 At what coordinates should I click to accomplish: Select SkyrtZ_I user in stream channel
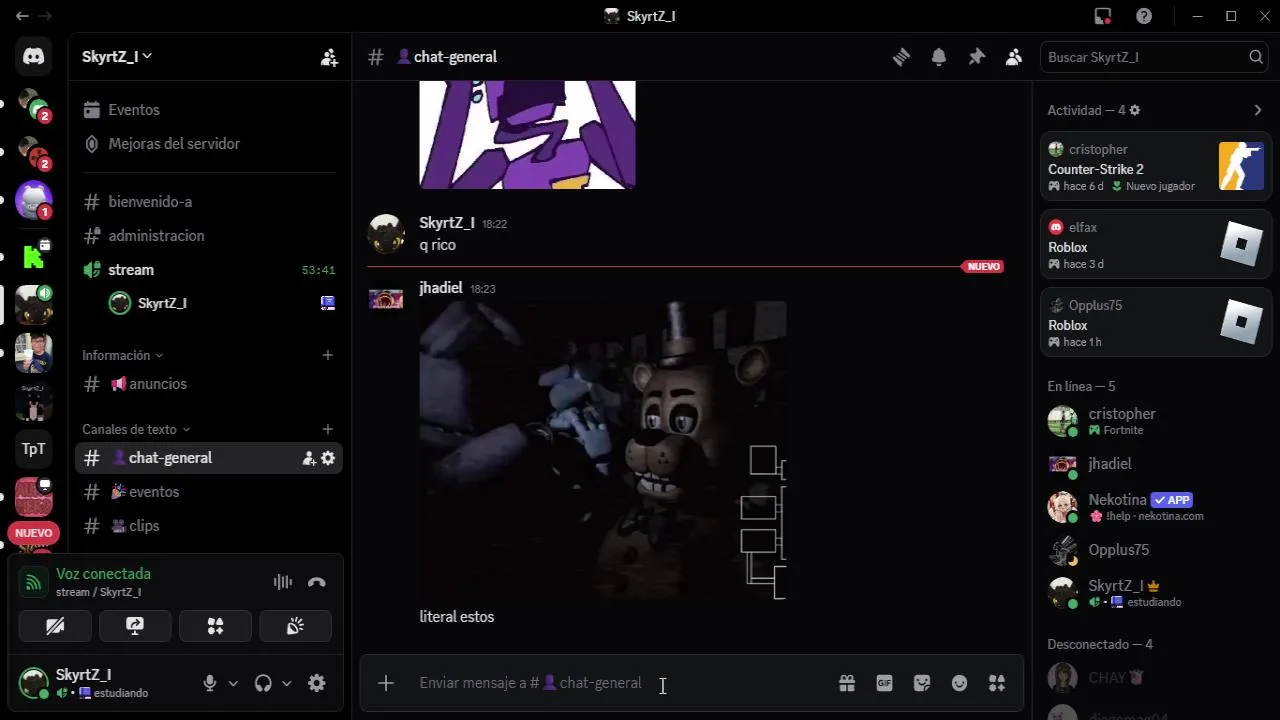coord(222,303)
